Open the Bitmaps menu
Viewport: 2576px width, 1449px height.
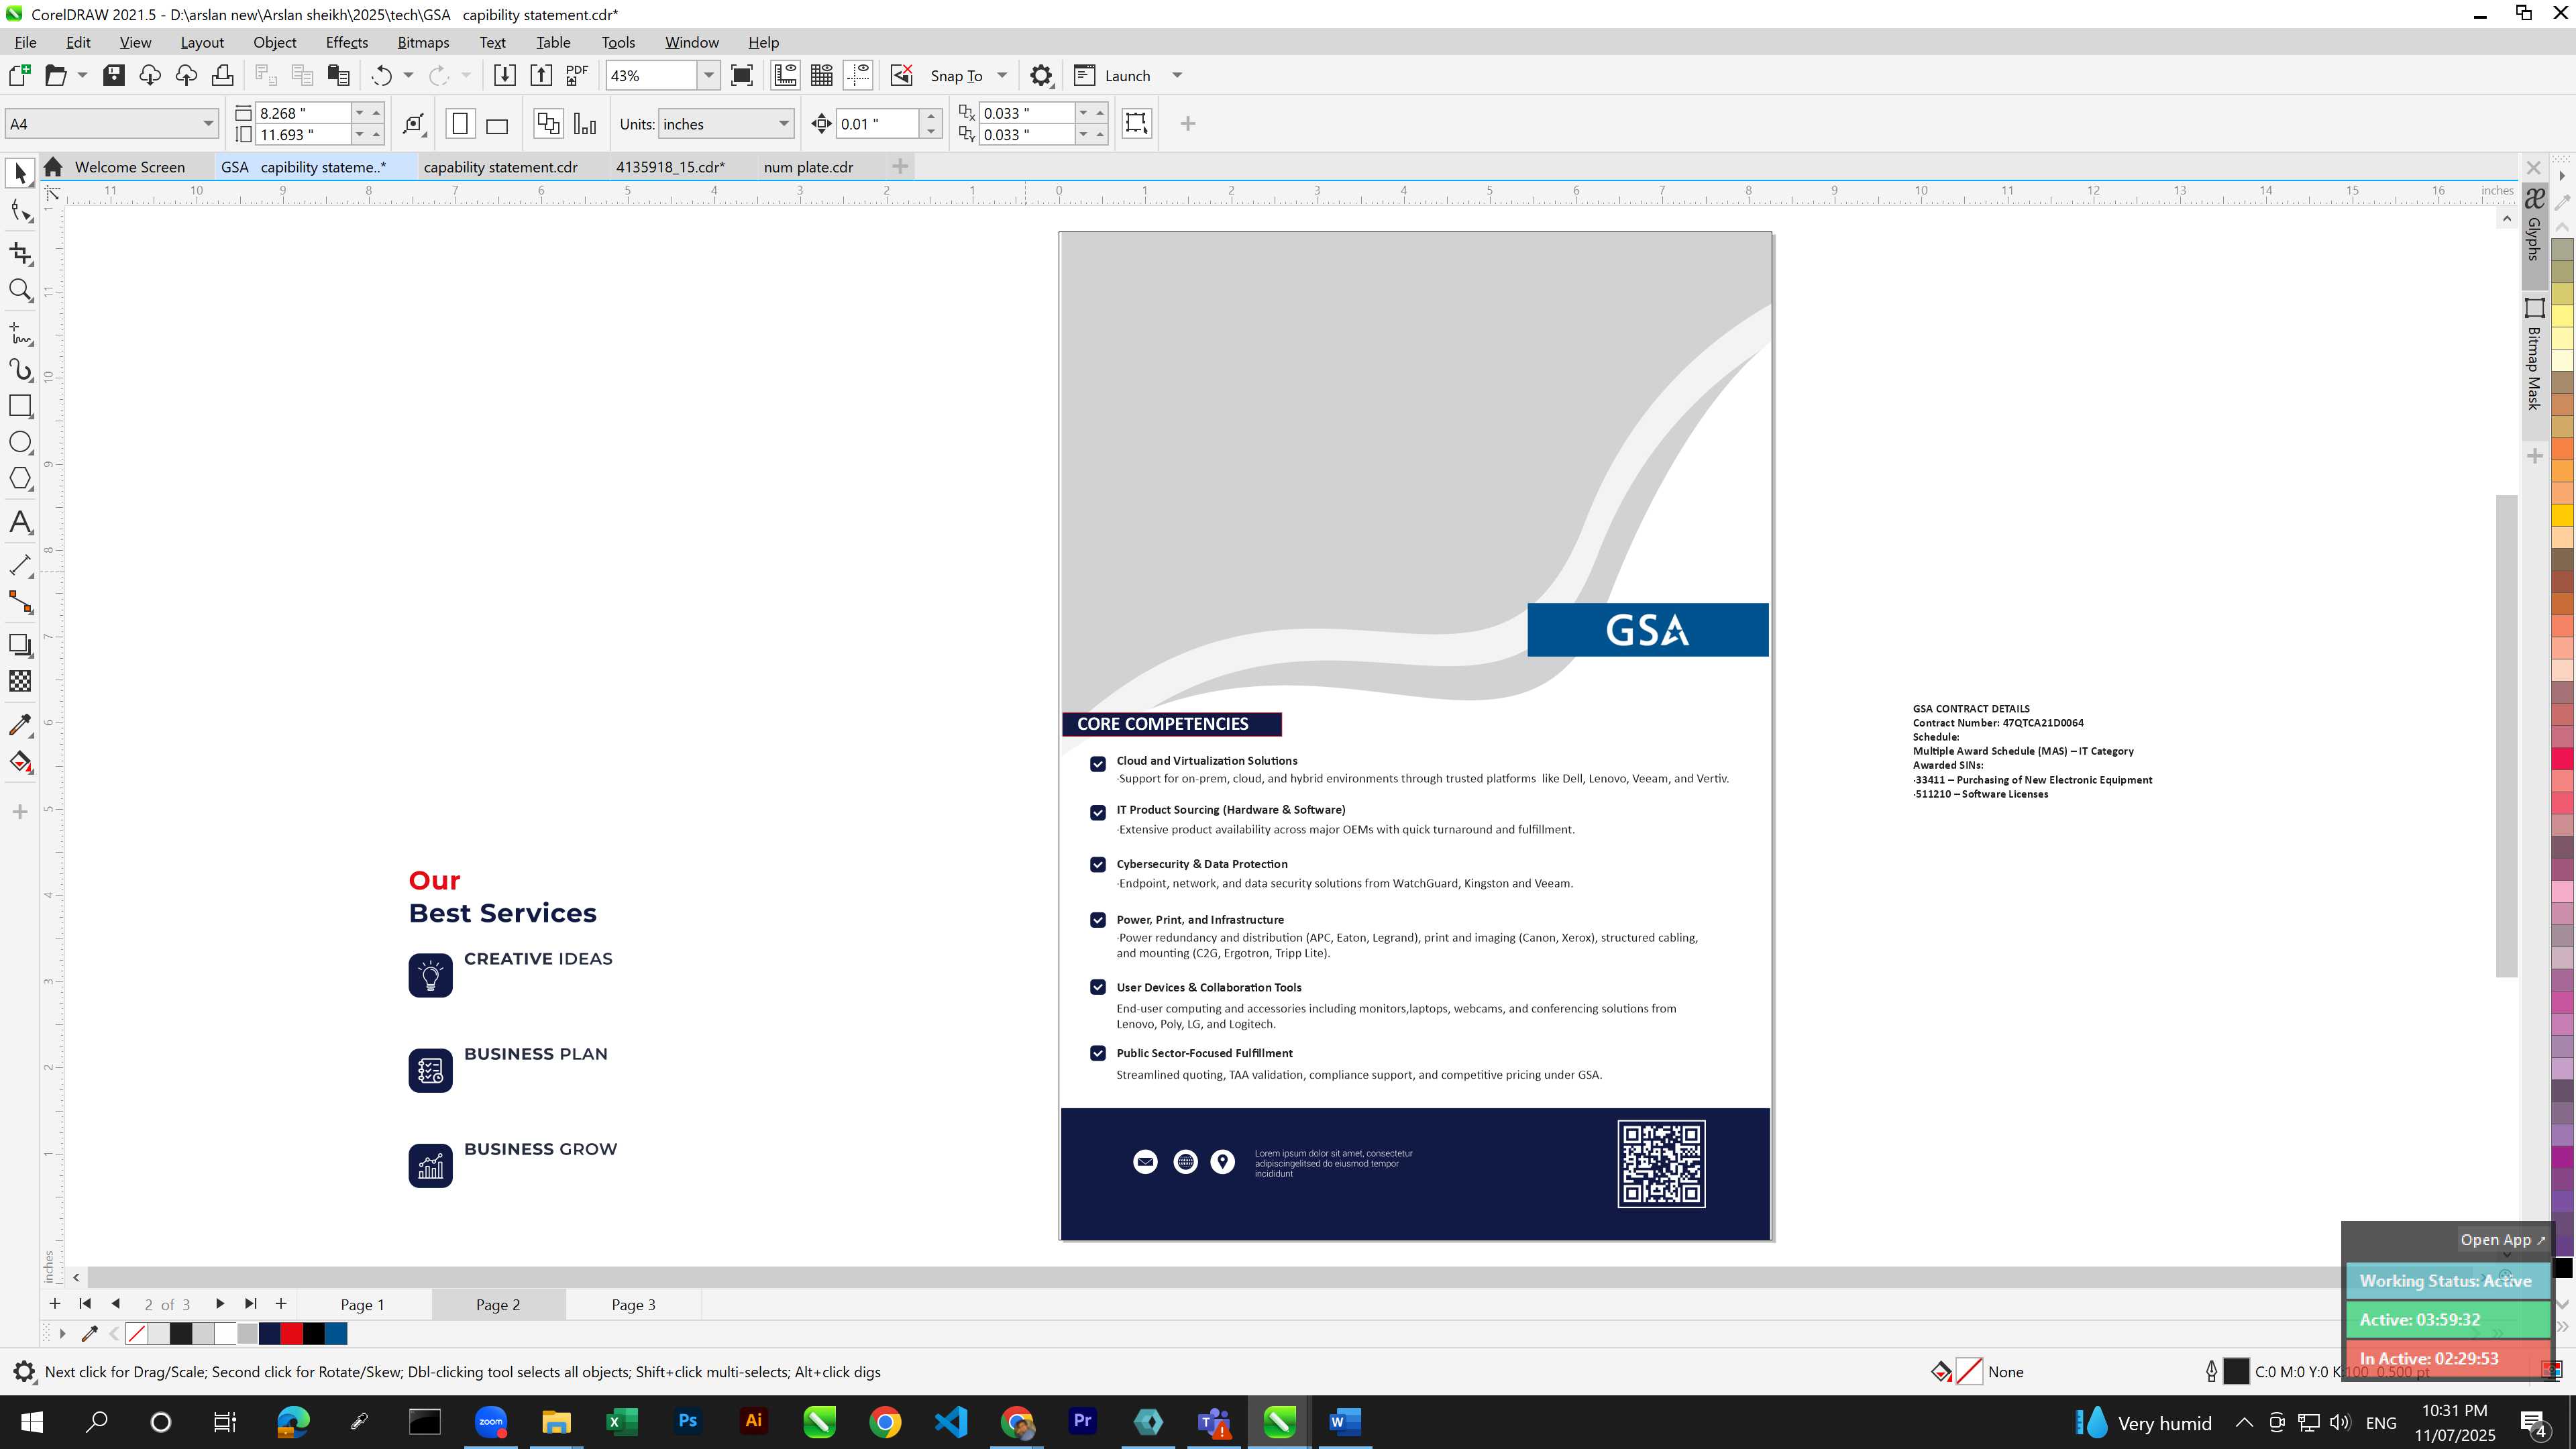coord(423,42)
